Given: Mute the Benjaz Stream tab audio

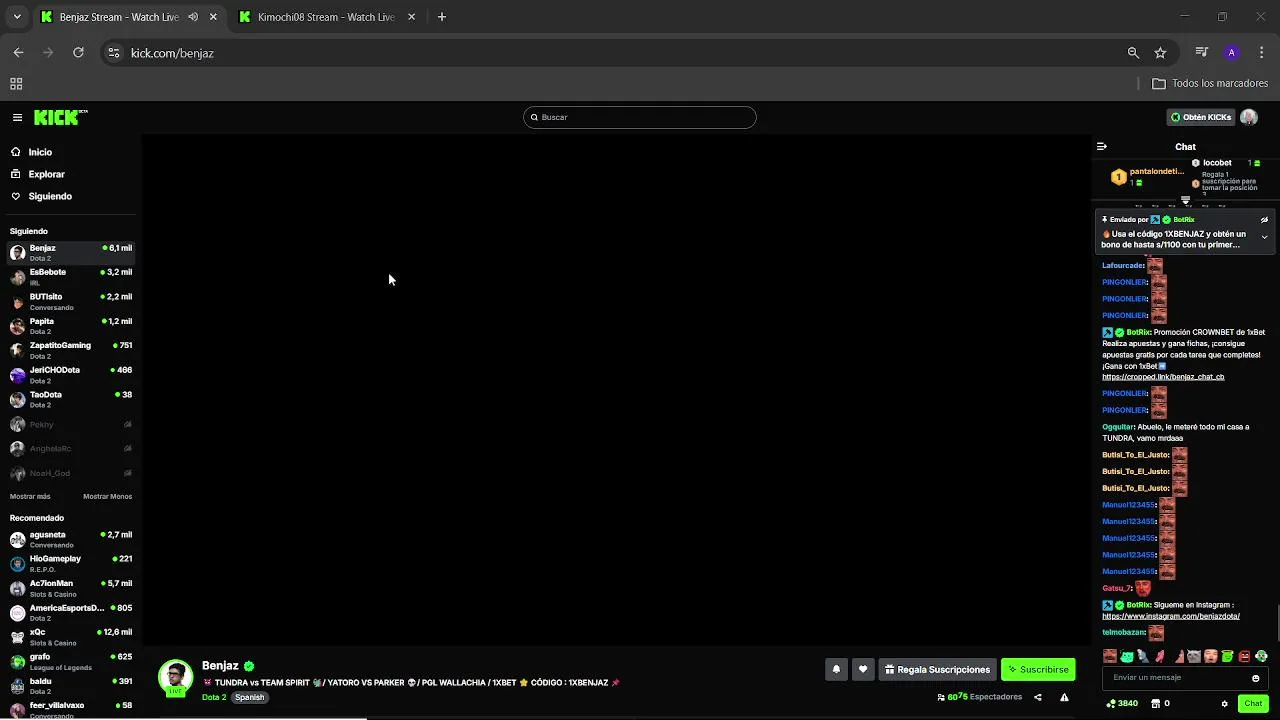Looking at the screenshot, I should tap(192, 17).
